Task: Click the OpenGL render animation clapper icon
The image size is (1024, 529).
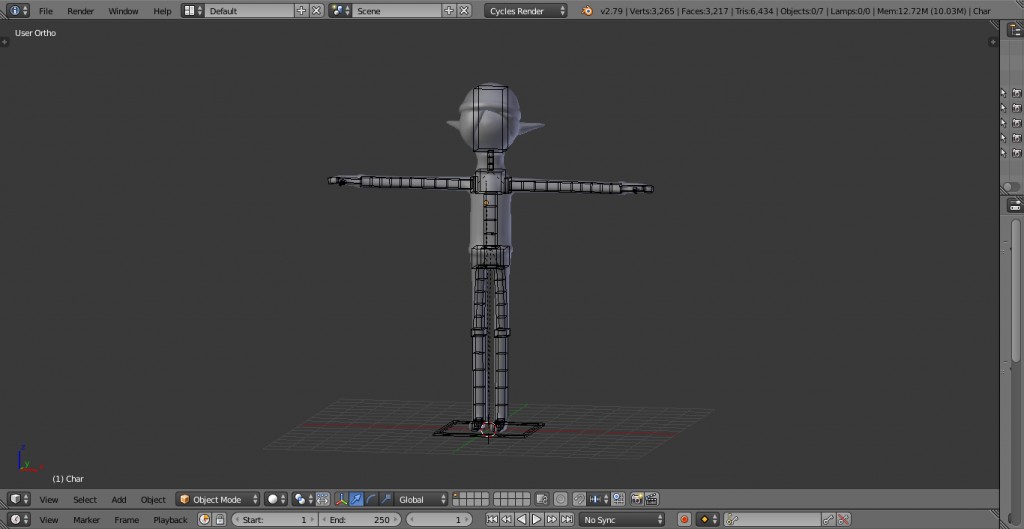Action: point(651,499)
